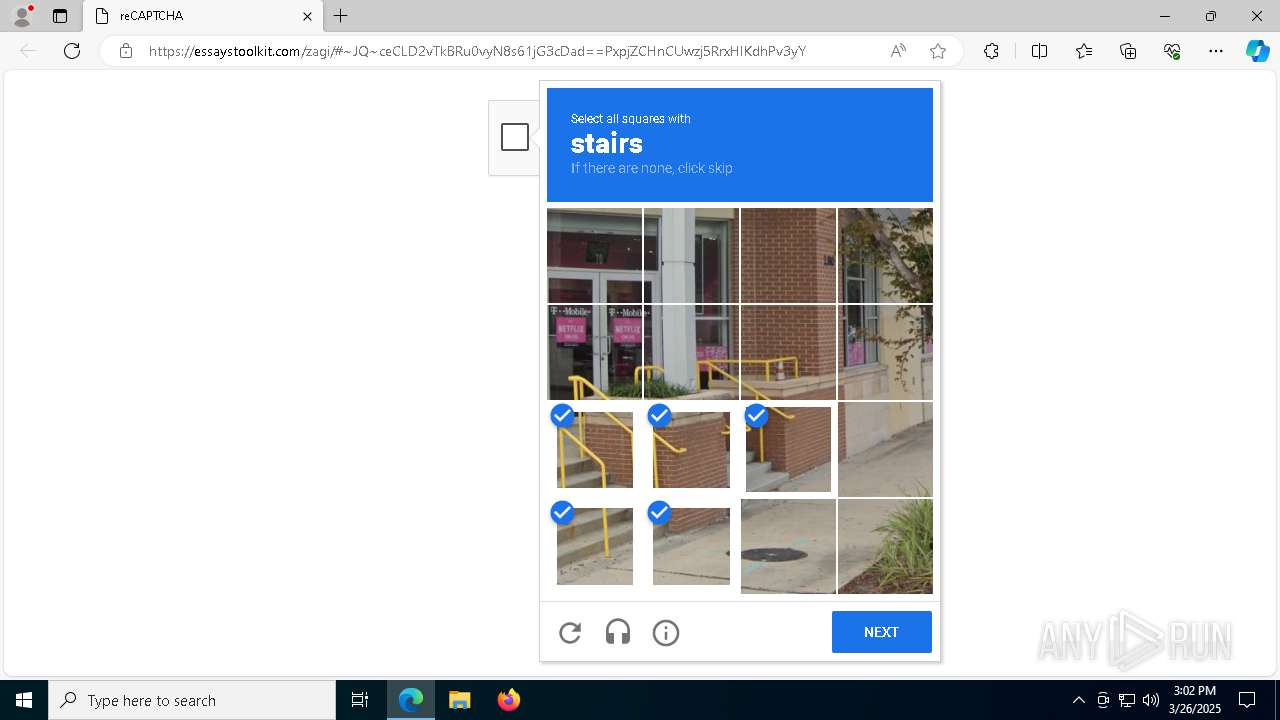Select top-right tile with tree leaves
The height and width of the screenshot is (720, 1280).
point(885,255)
